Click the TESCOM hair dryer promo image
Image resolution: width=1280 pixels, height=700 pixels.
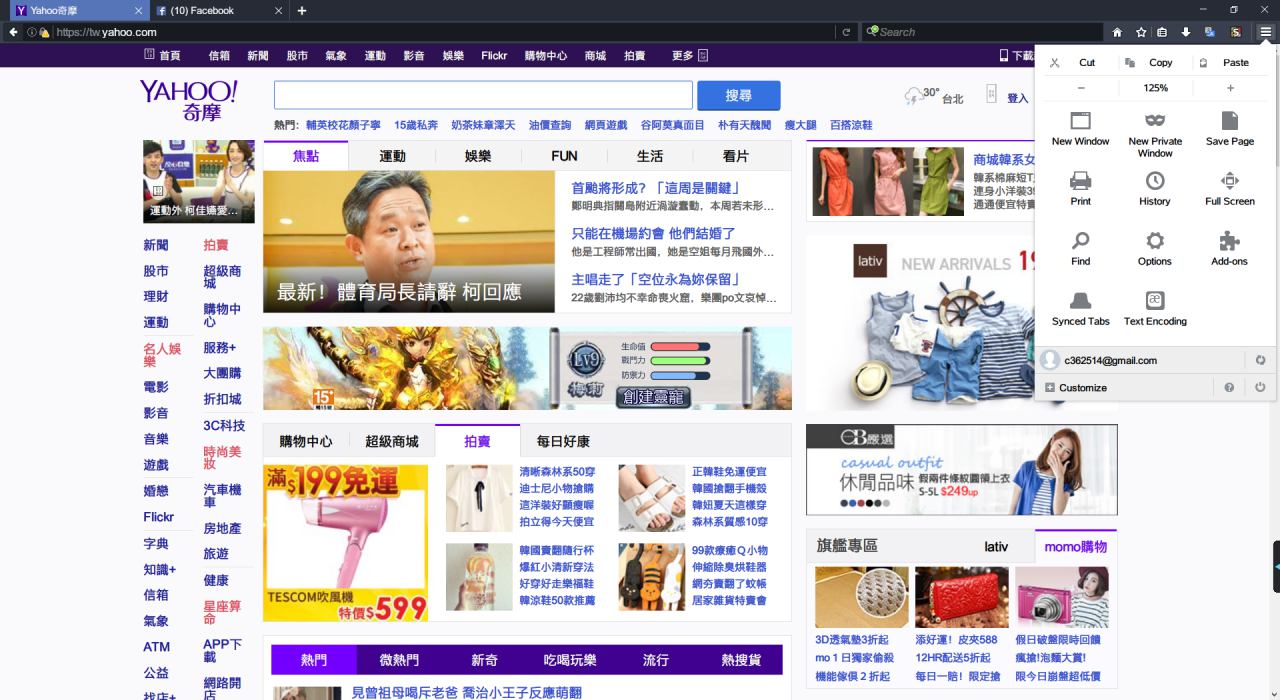(345, 543)
